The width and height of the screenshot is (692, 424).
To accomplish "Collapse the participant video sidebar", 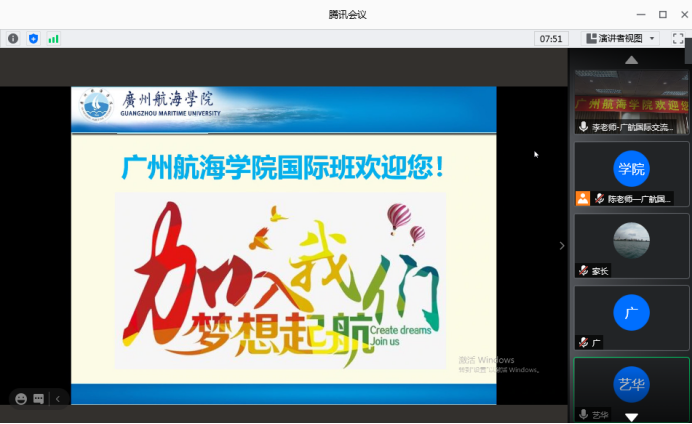I will click(561, 245).
